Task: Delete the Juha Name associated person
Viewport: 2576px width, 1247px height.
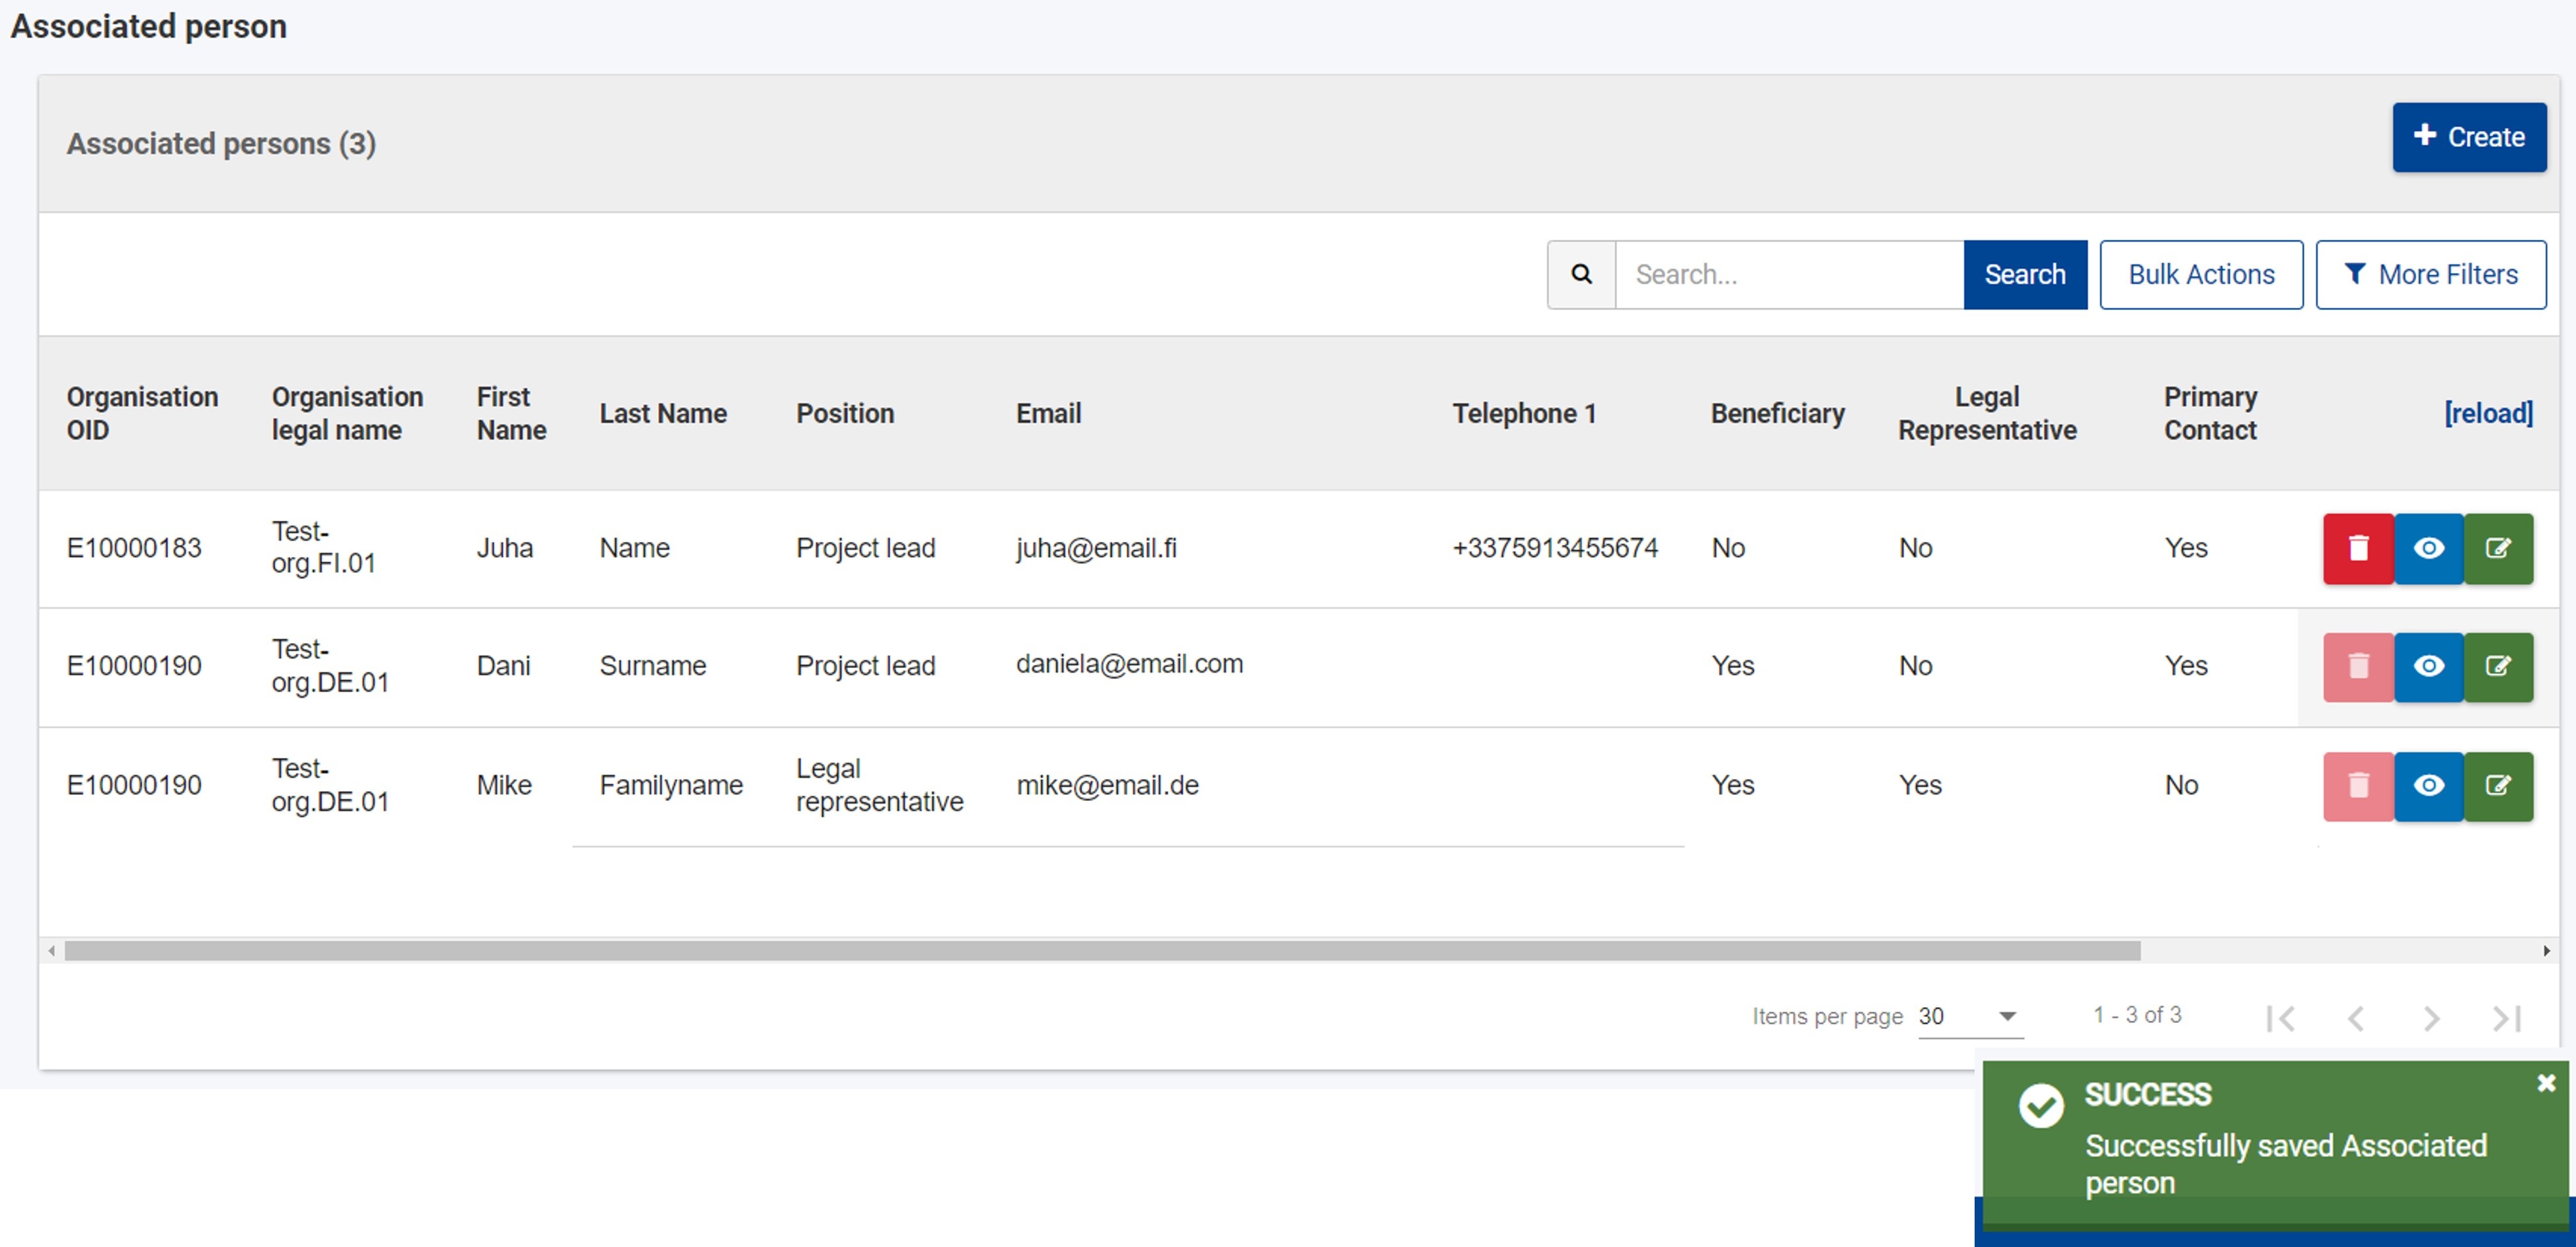Action: (x=2357, y=548)
